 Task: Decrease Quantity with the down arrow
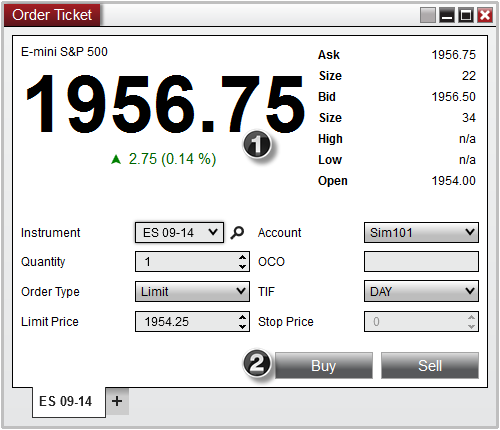coord(243,267)
